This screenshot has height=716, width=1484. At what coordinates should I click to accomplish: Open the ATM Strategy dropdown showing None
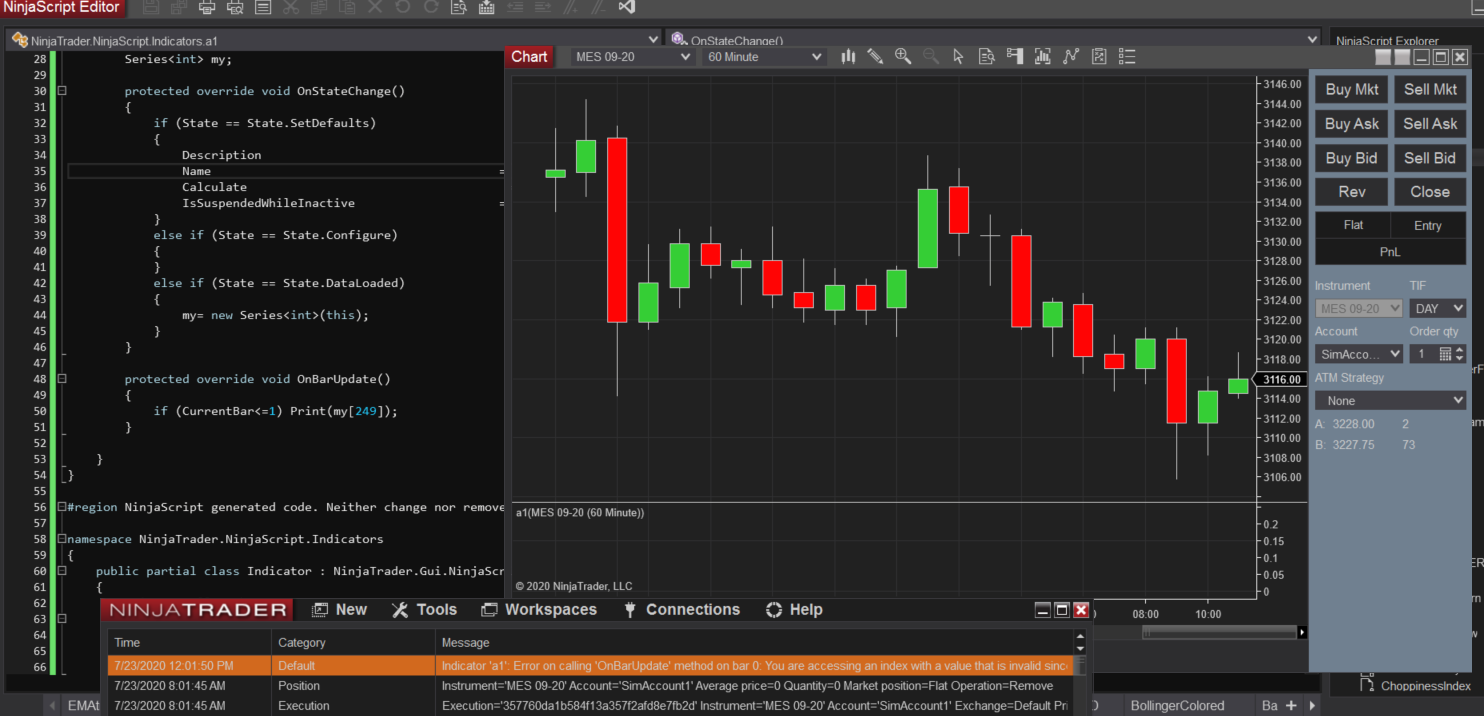(x=1390, y=400)
